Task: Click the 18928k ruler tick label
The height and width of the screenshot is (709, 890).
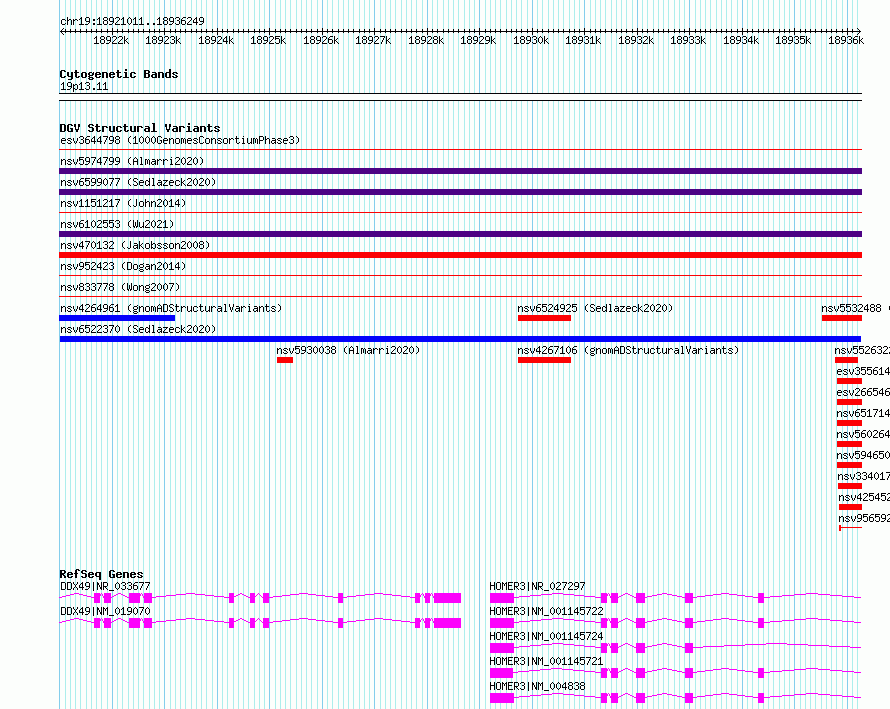Action: click(x=426, y=40)
